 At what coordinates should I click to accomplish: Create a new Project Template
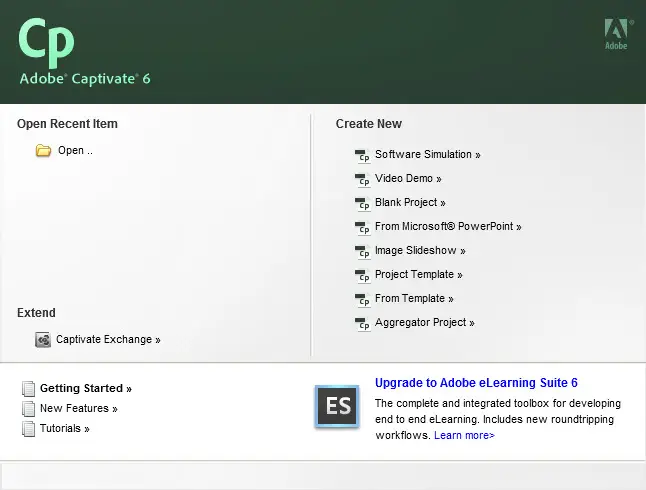click(x=419, y=274)
